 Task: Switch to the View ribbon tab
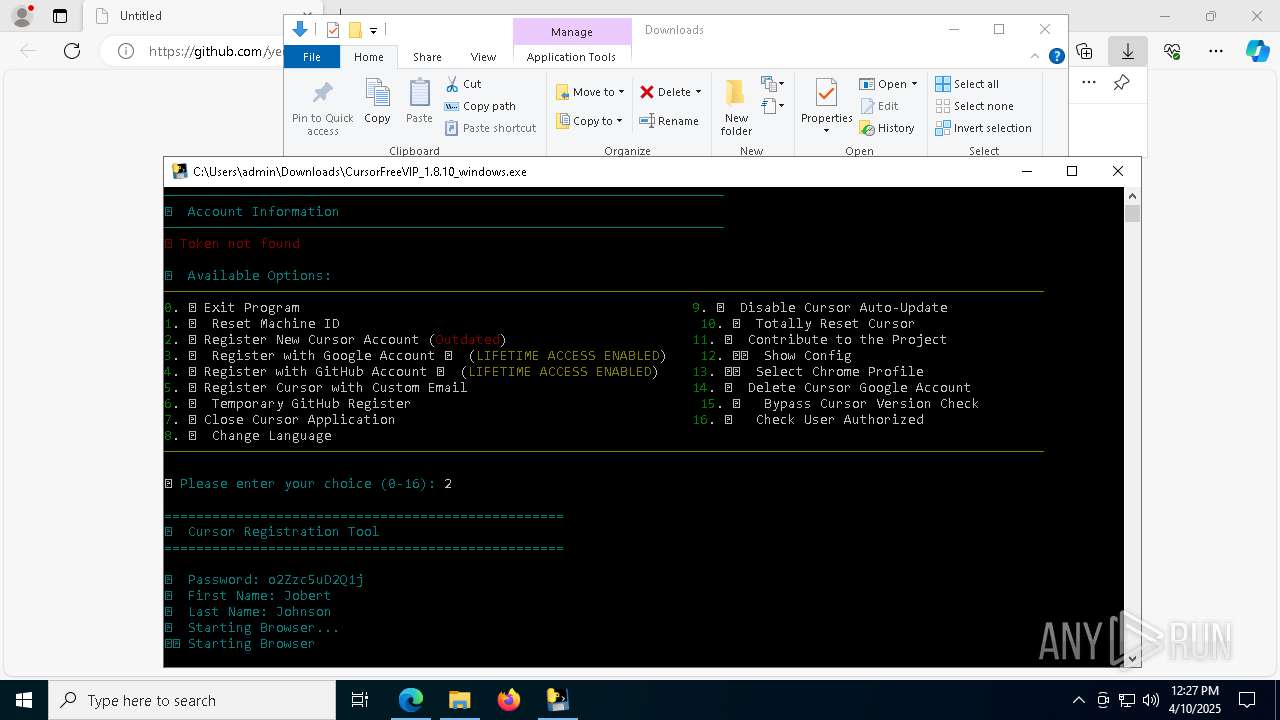[x=483, y=57]
